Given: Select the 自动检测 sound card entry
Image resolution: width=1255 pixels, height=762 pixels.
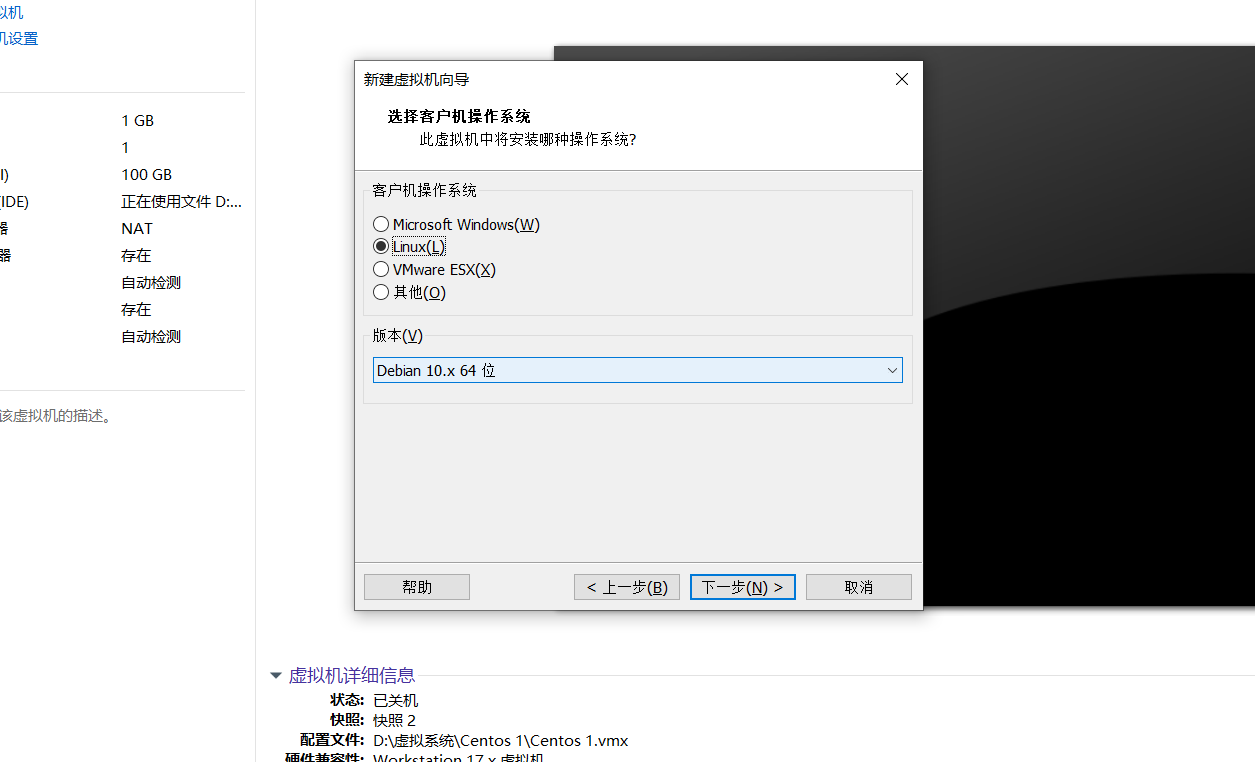Looking at the screenshot, I should (150, 282).
